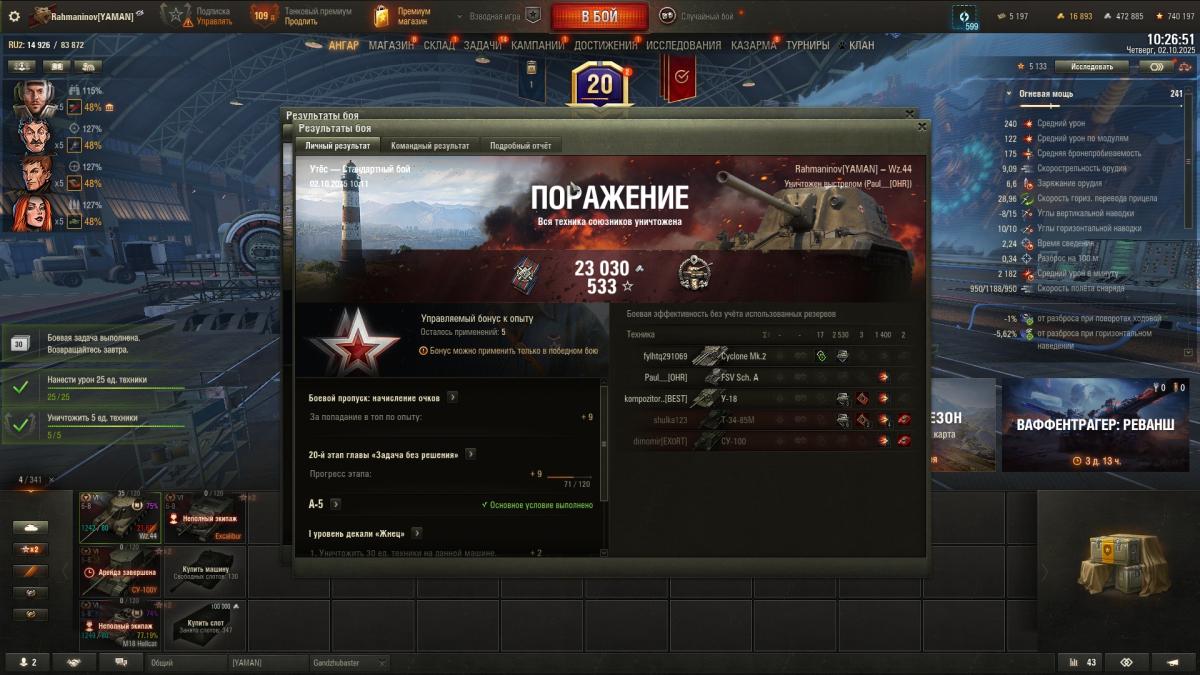Open the chat channels icon
Screen dimensions: 1200x675
121,662
